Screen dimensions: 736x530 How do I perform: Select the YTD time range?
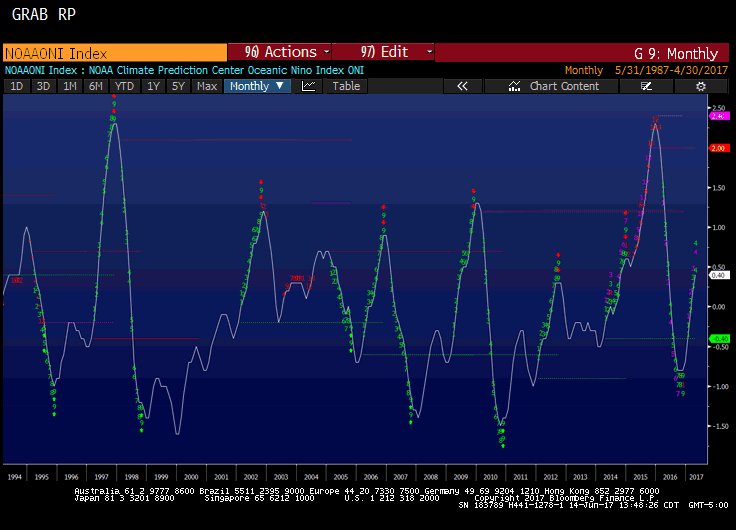pos(124,86)
